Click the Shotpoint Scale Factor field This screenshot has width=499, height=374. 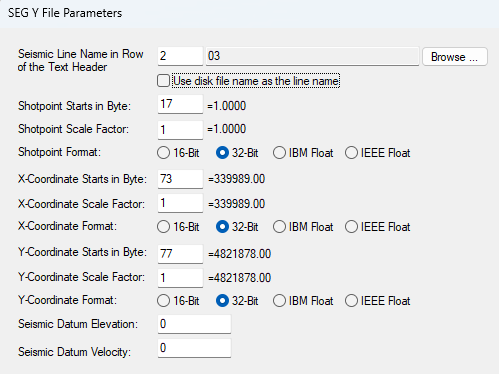[x=180, y=130]
